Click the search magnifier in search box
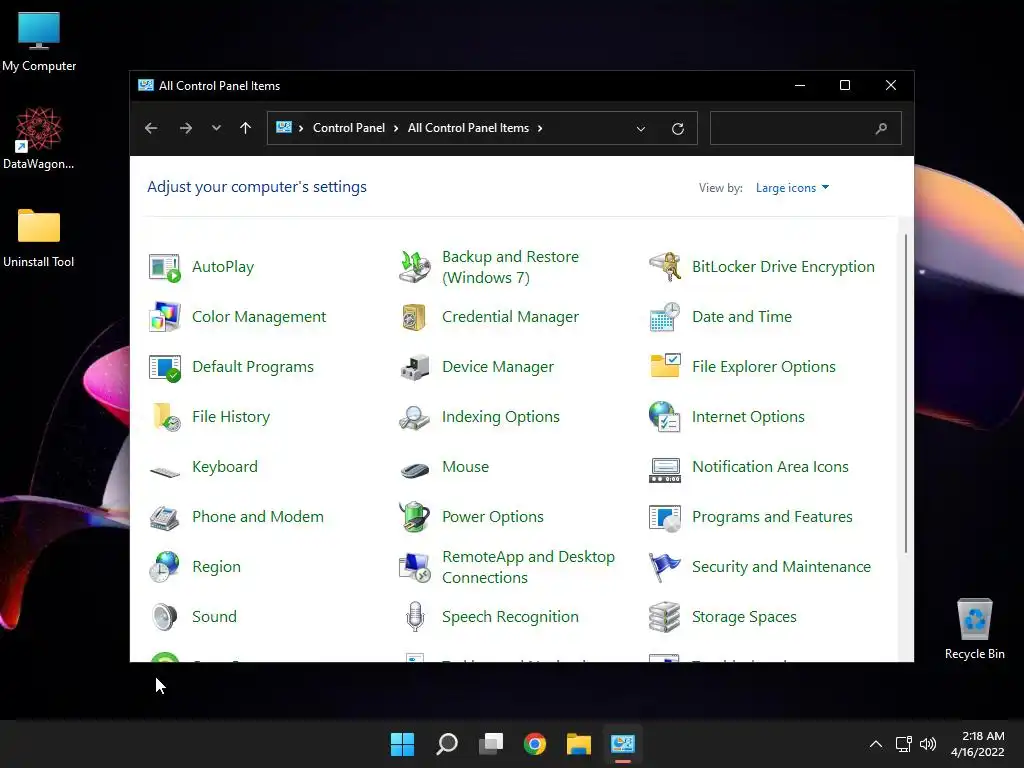Screen dimensions: 1024x768 pyautogui.click(x=881, y=129)
